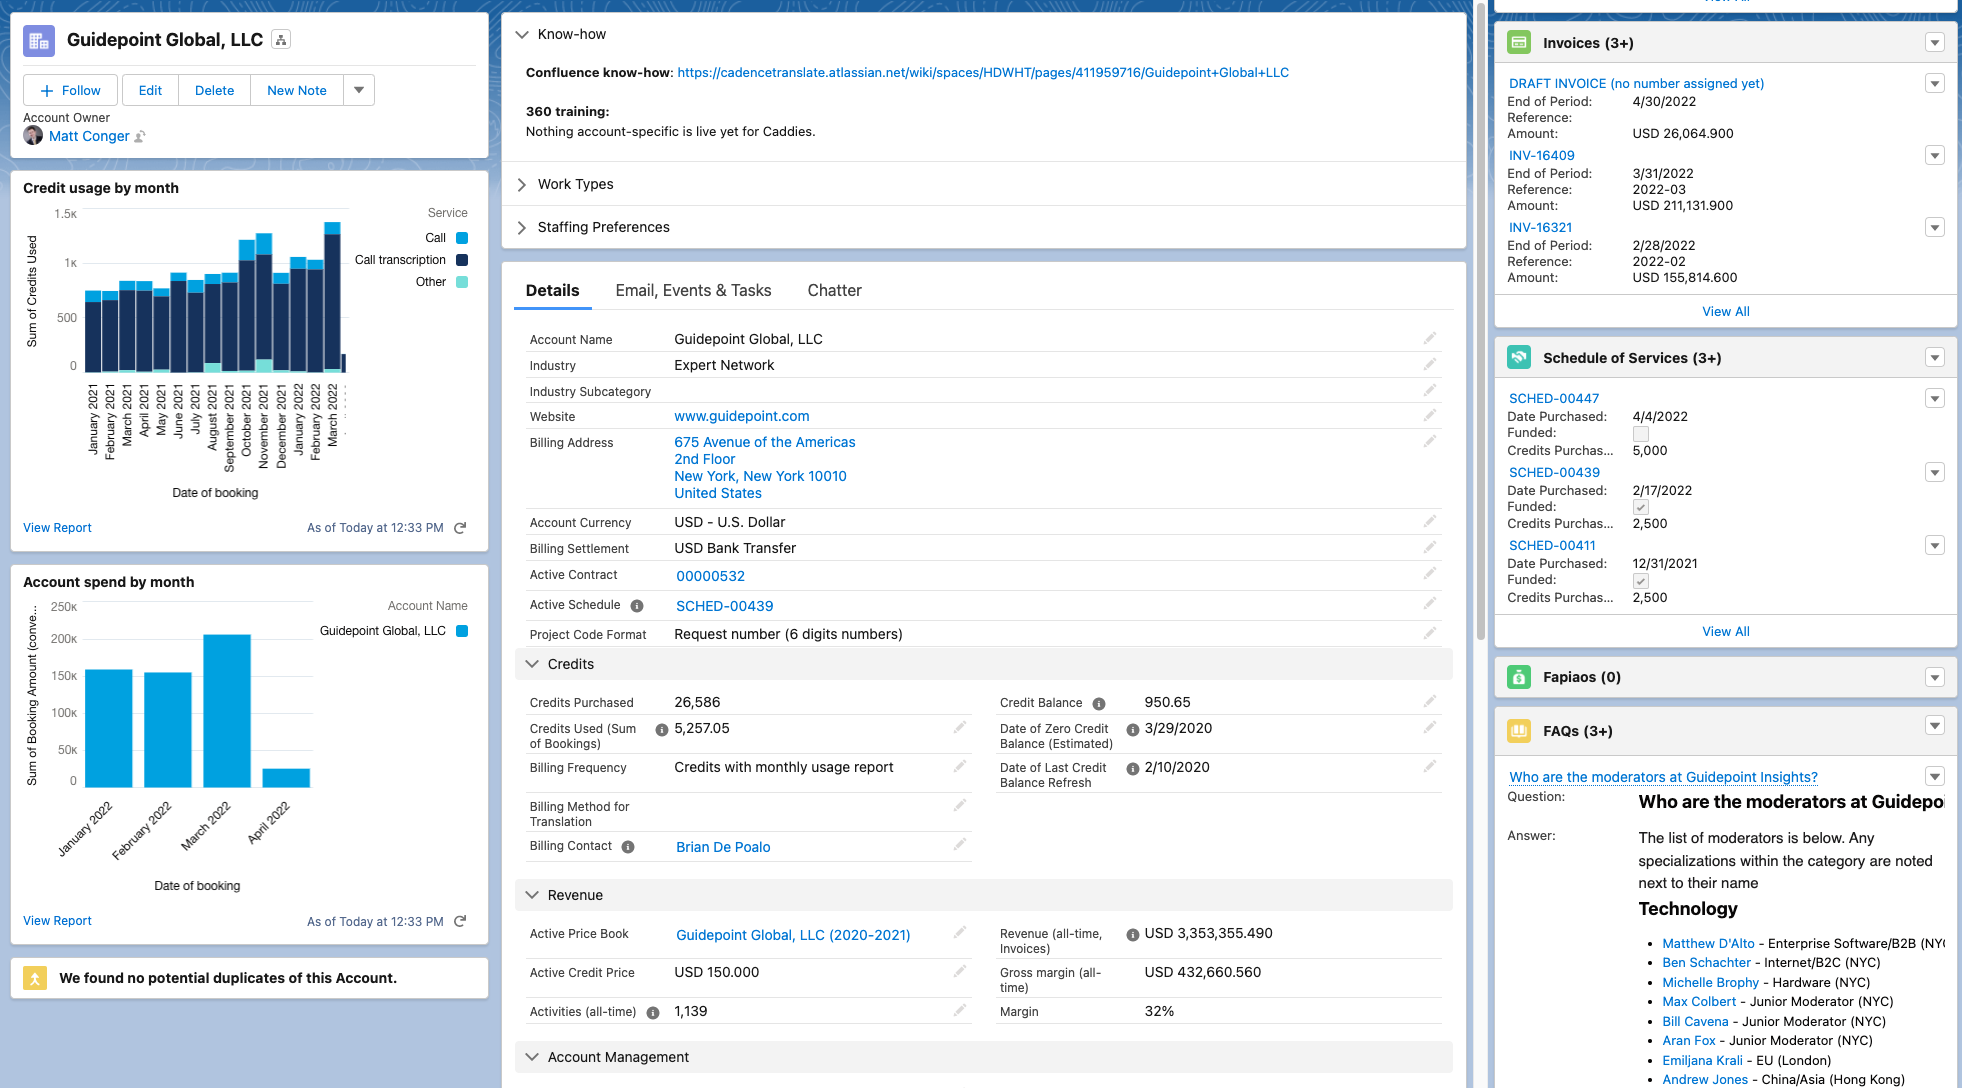Open Brian De Poalo contact link
This screenshot has height=1088, width=1962.
[x=723, y=847]
